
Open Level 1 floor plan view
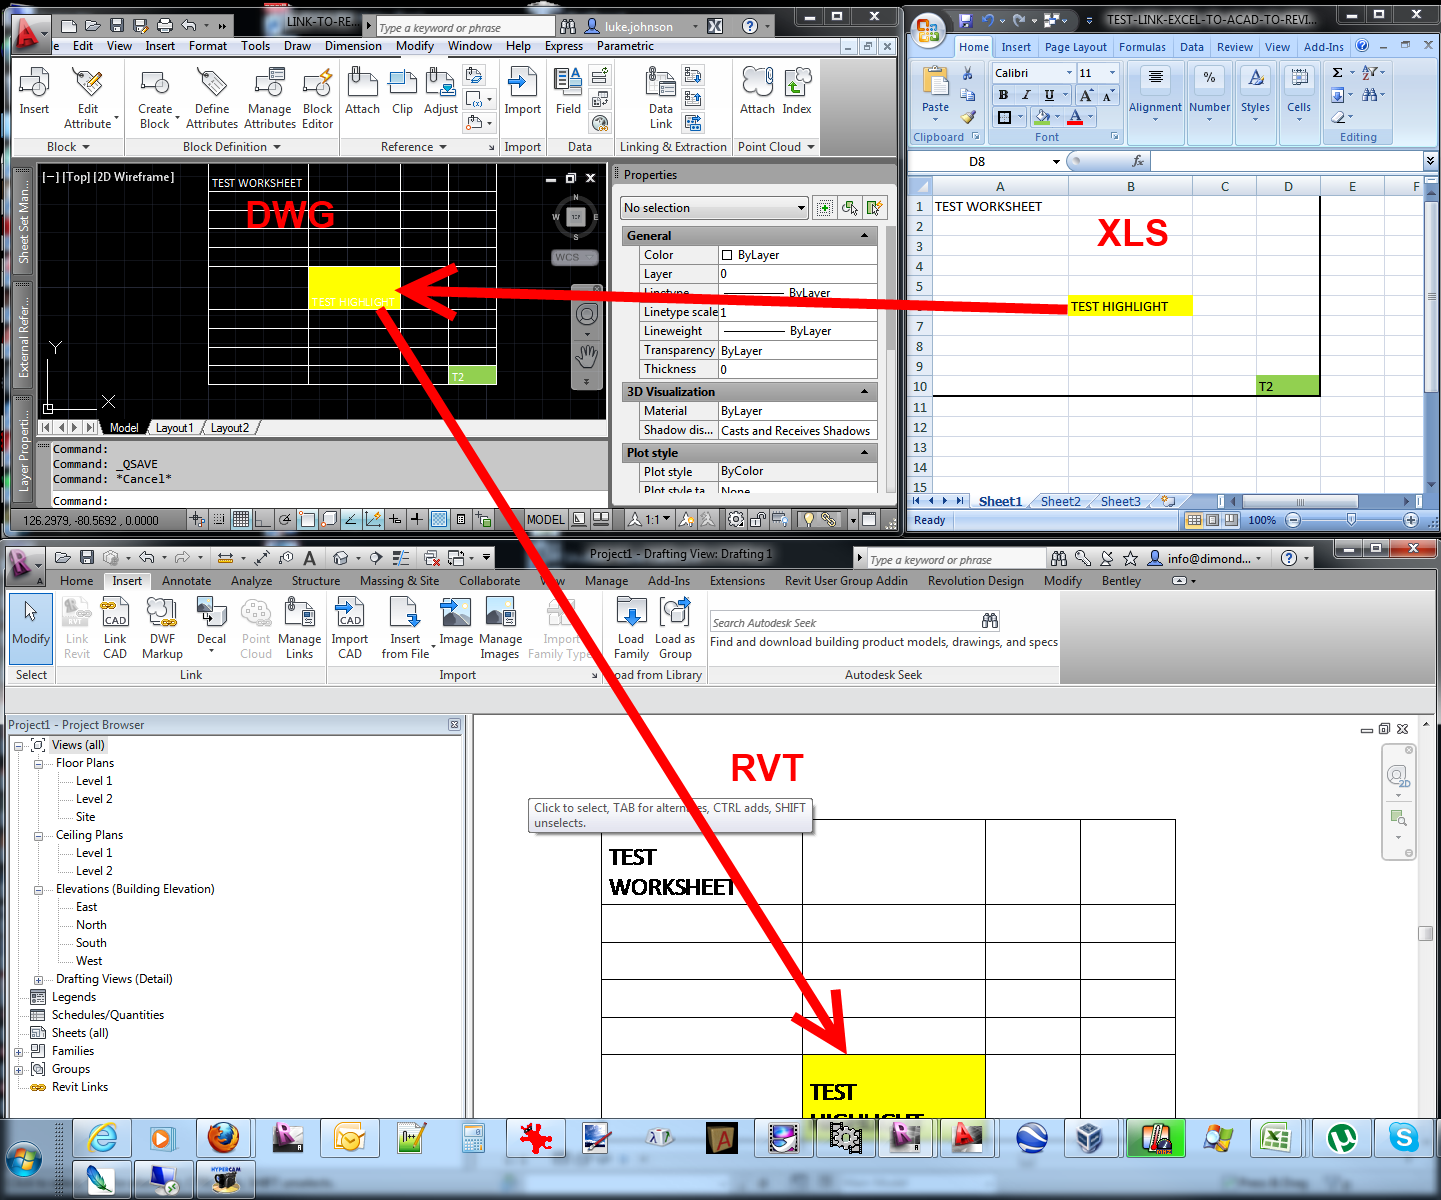(94, 781)
